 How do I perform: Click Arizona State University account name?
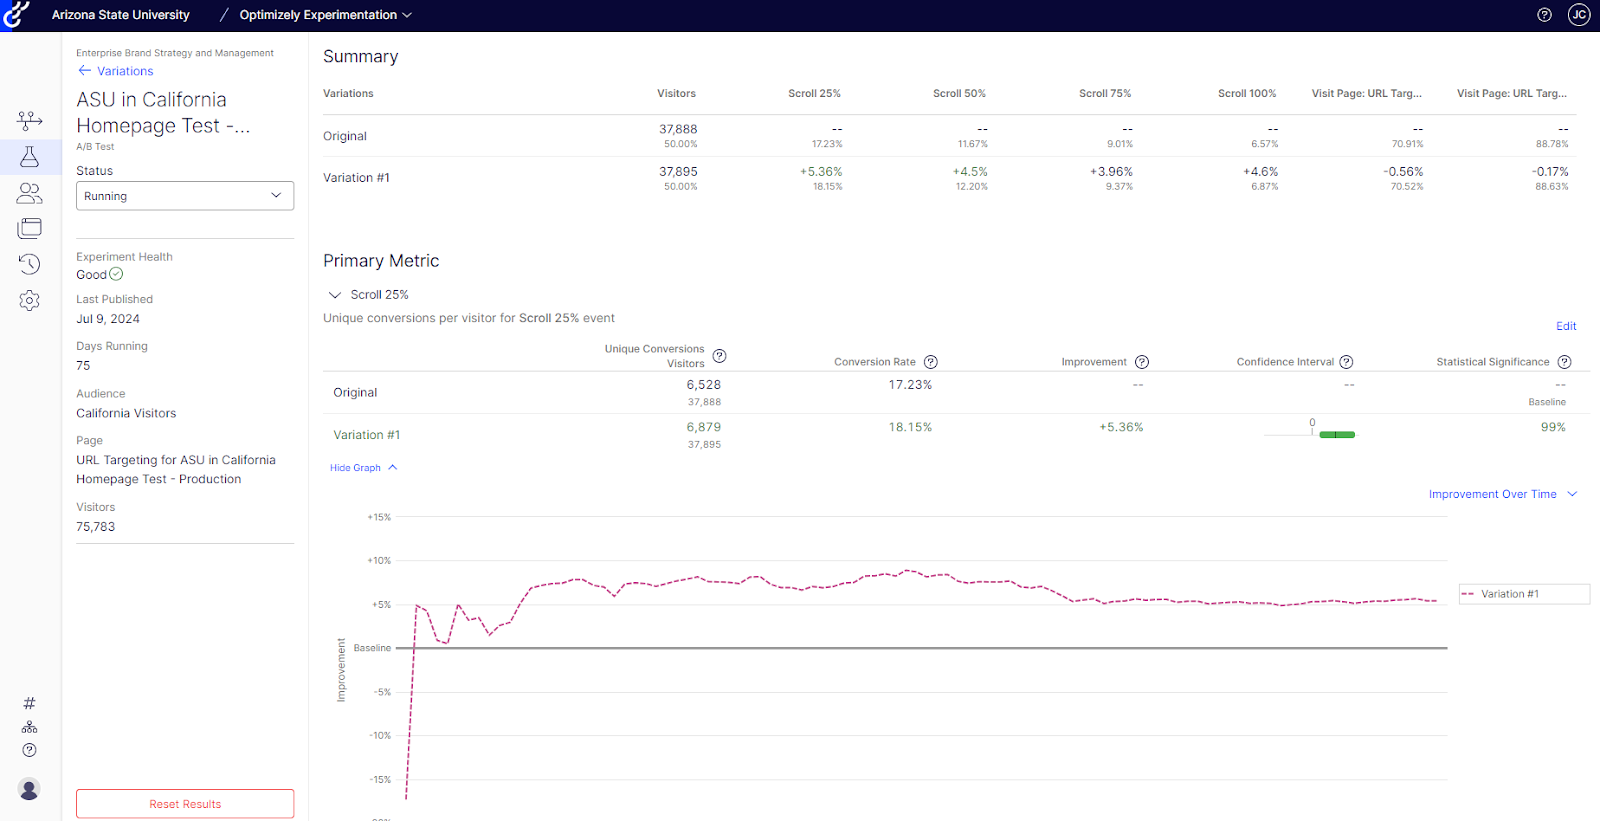pos(120,15)
